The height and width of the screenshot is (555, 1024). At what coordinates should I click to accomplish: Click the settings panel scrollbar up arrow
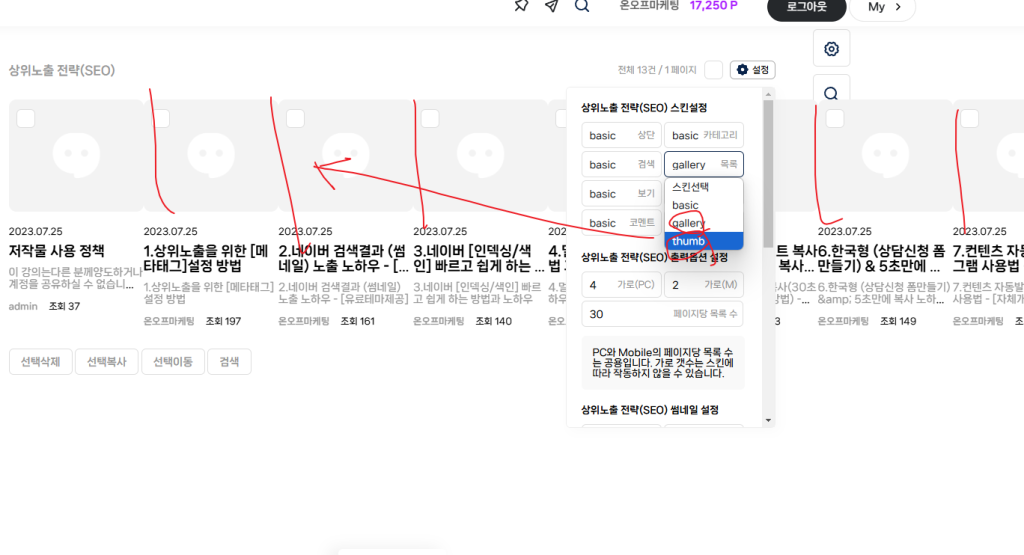[768, 94]
